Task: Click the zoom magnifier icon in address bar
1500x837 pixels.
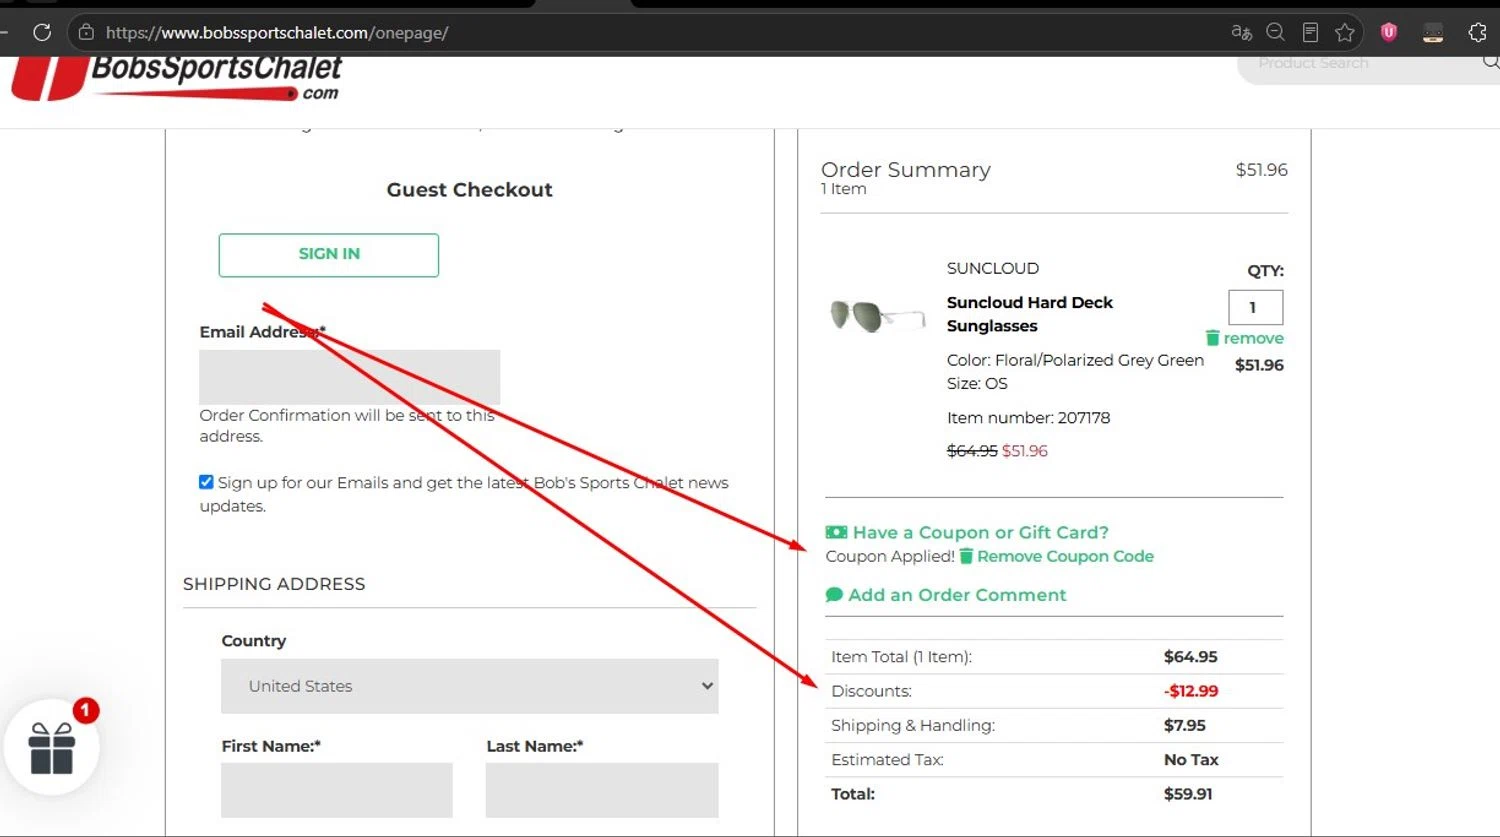Action: 1275,32
